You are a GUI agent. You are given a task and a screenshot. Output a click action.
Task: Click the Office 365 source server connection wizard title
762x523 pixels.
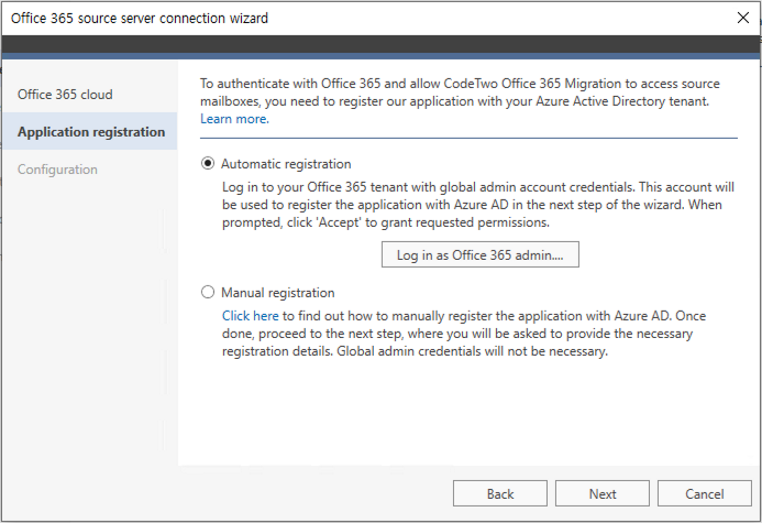point(139,18)
